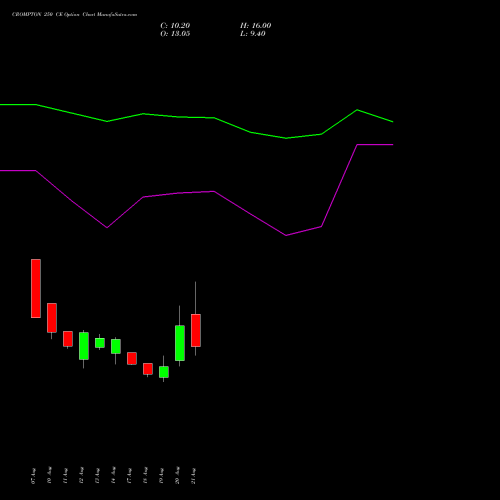This screenshot has width=500, height=500.
Task: Click the red 21 Aug candlestick
Action: [x=196, y=330]
